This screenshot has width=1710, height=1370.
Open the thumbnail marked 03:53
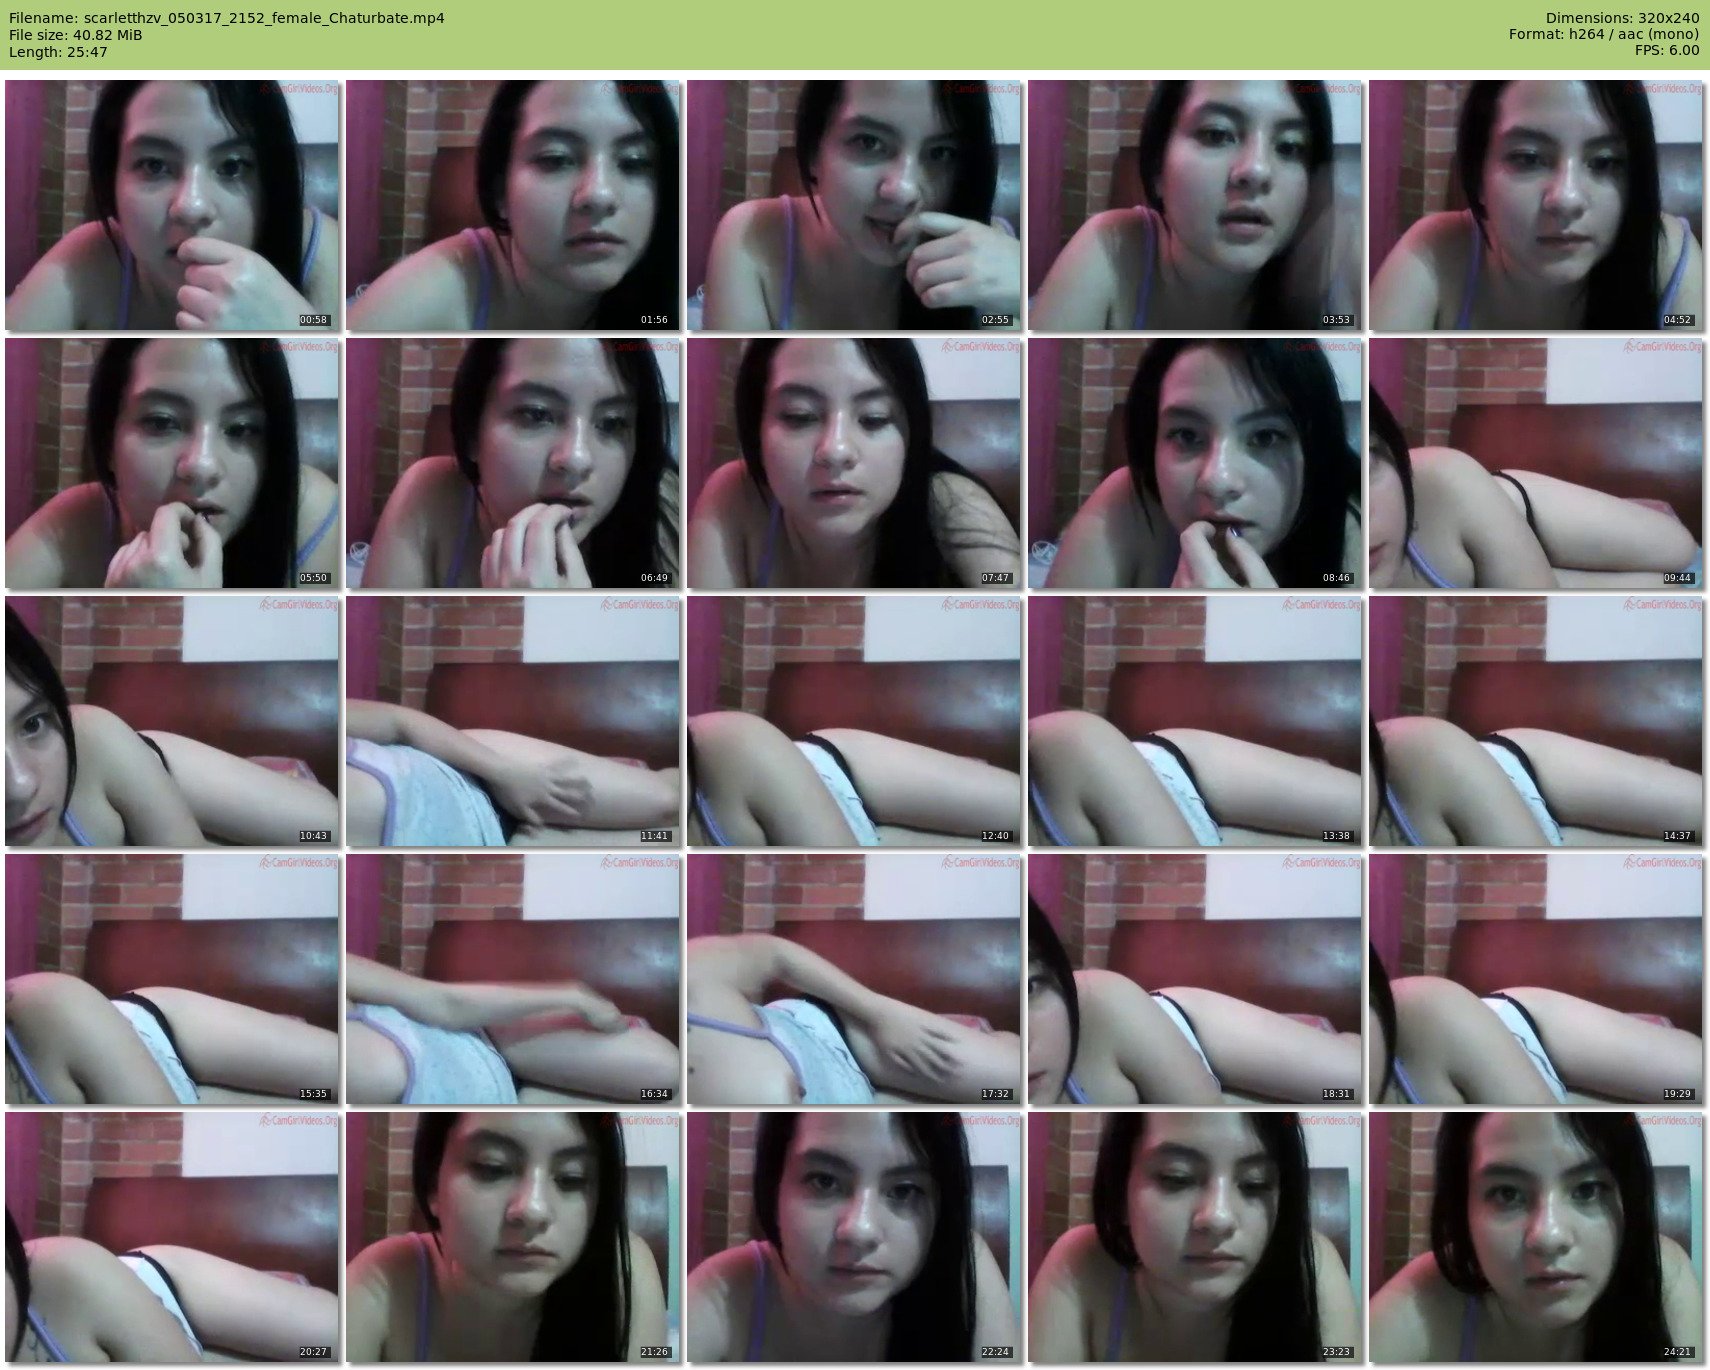(x=1194, y=205)
